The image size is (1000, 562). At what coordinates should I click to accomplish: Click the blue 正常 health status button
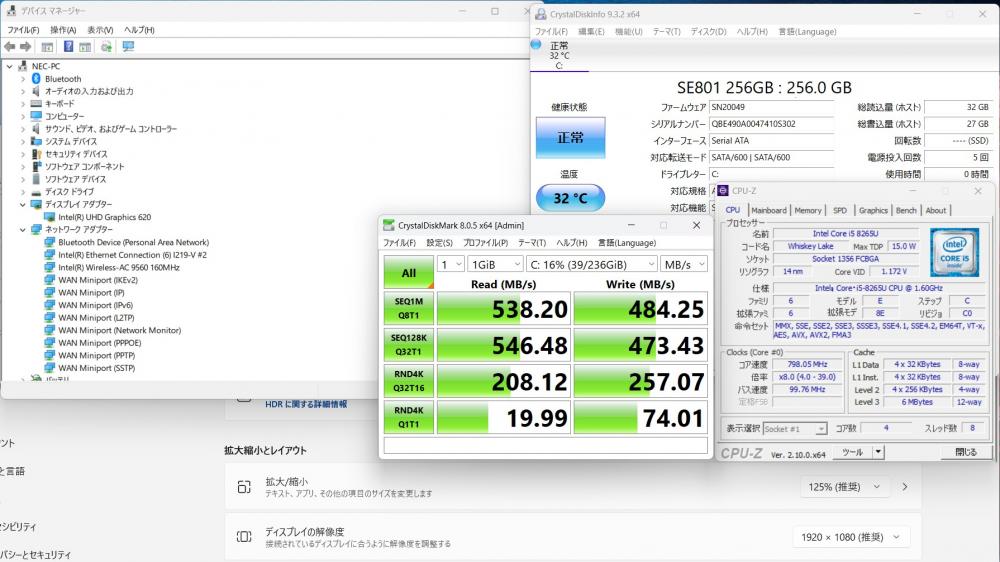tap(570, 137)
